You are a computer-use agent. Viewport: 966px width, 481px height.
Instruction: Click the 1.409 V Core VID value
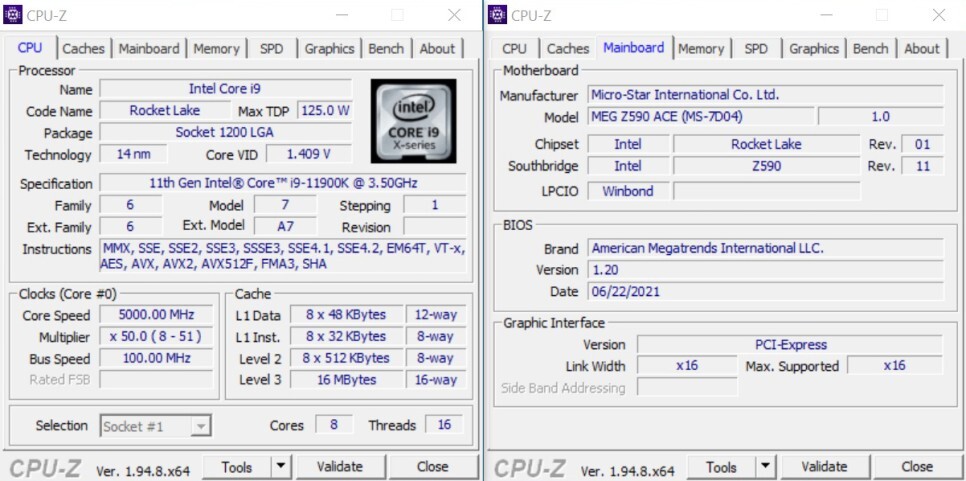[309, 154]
